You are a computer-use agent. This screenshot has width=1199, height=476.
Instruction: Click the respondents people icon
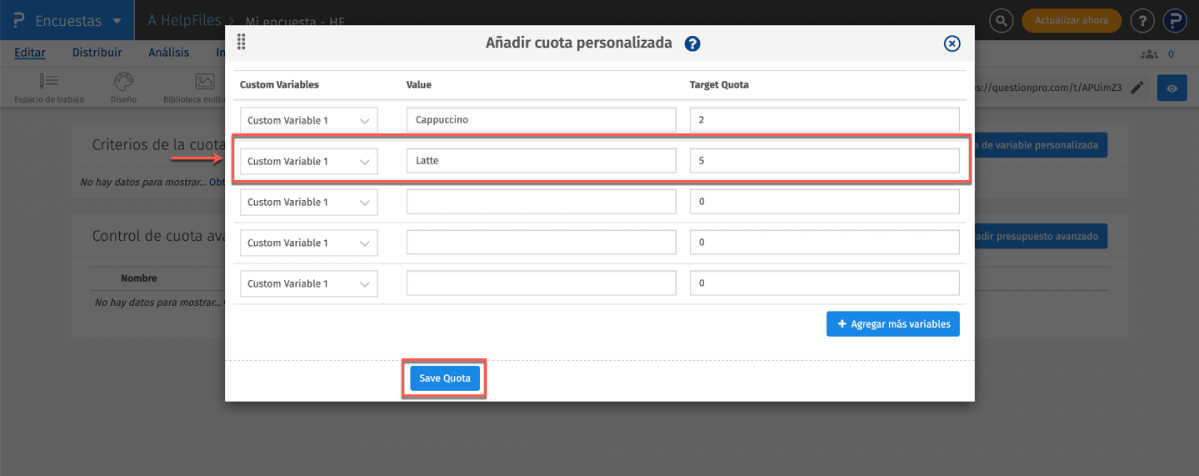[x=1148, y=54]
